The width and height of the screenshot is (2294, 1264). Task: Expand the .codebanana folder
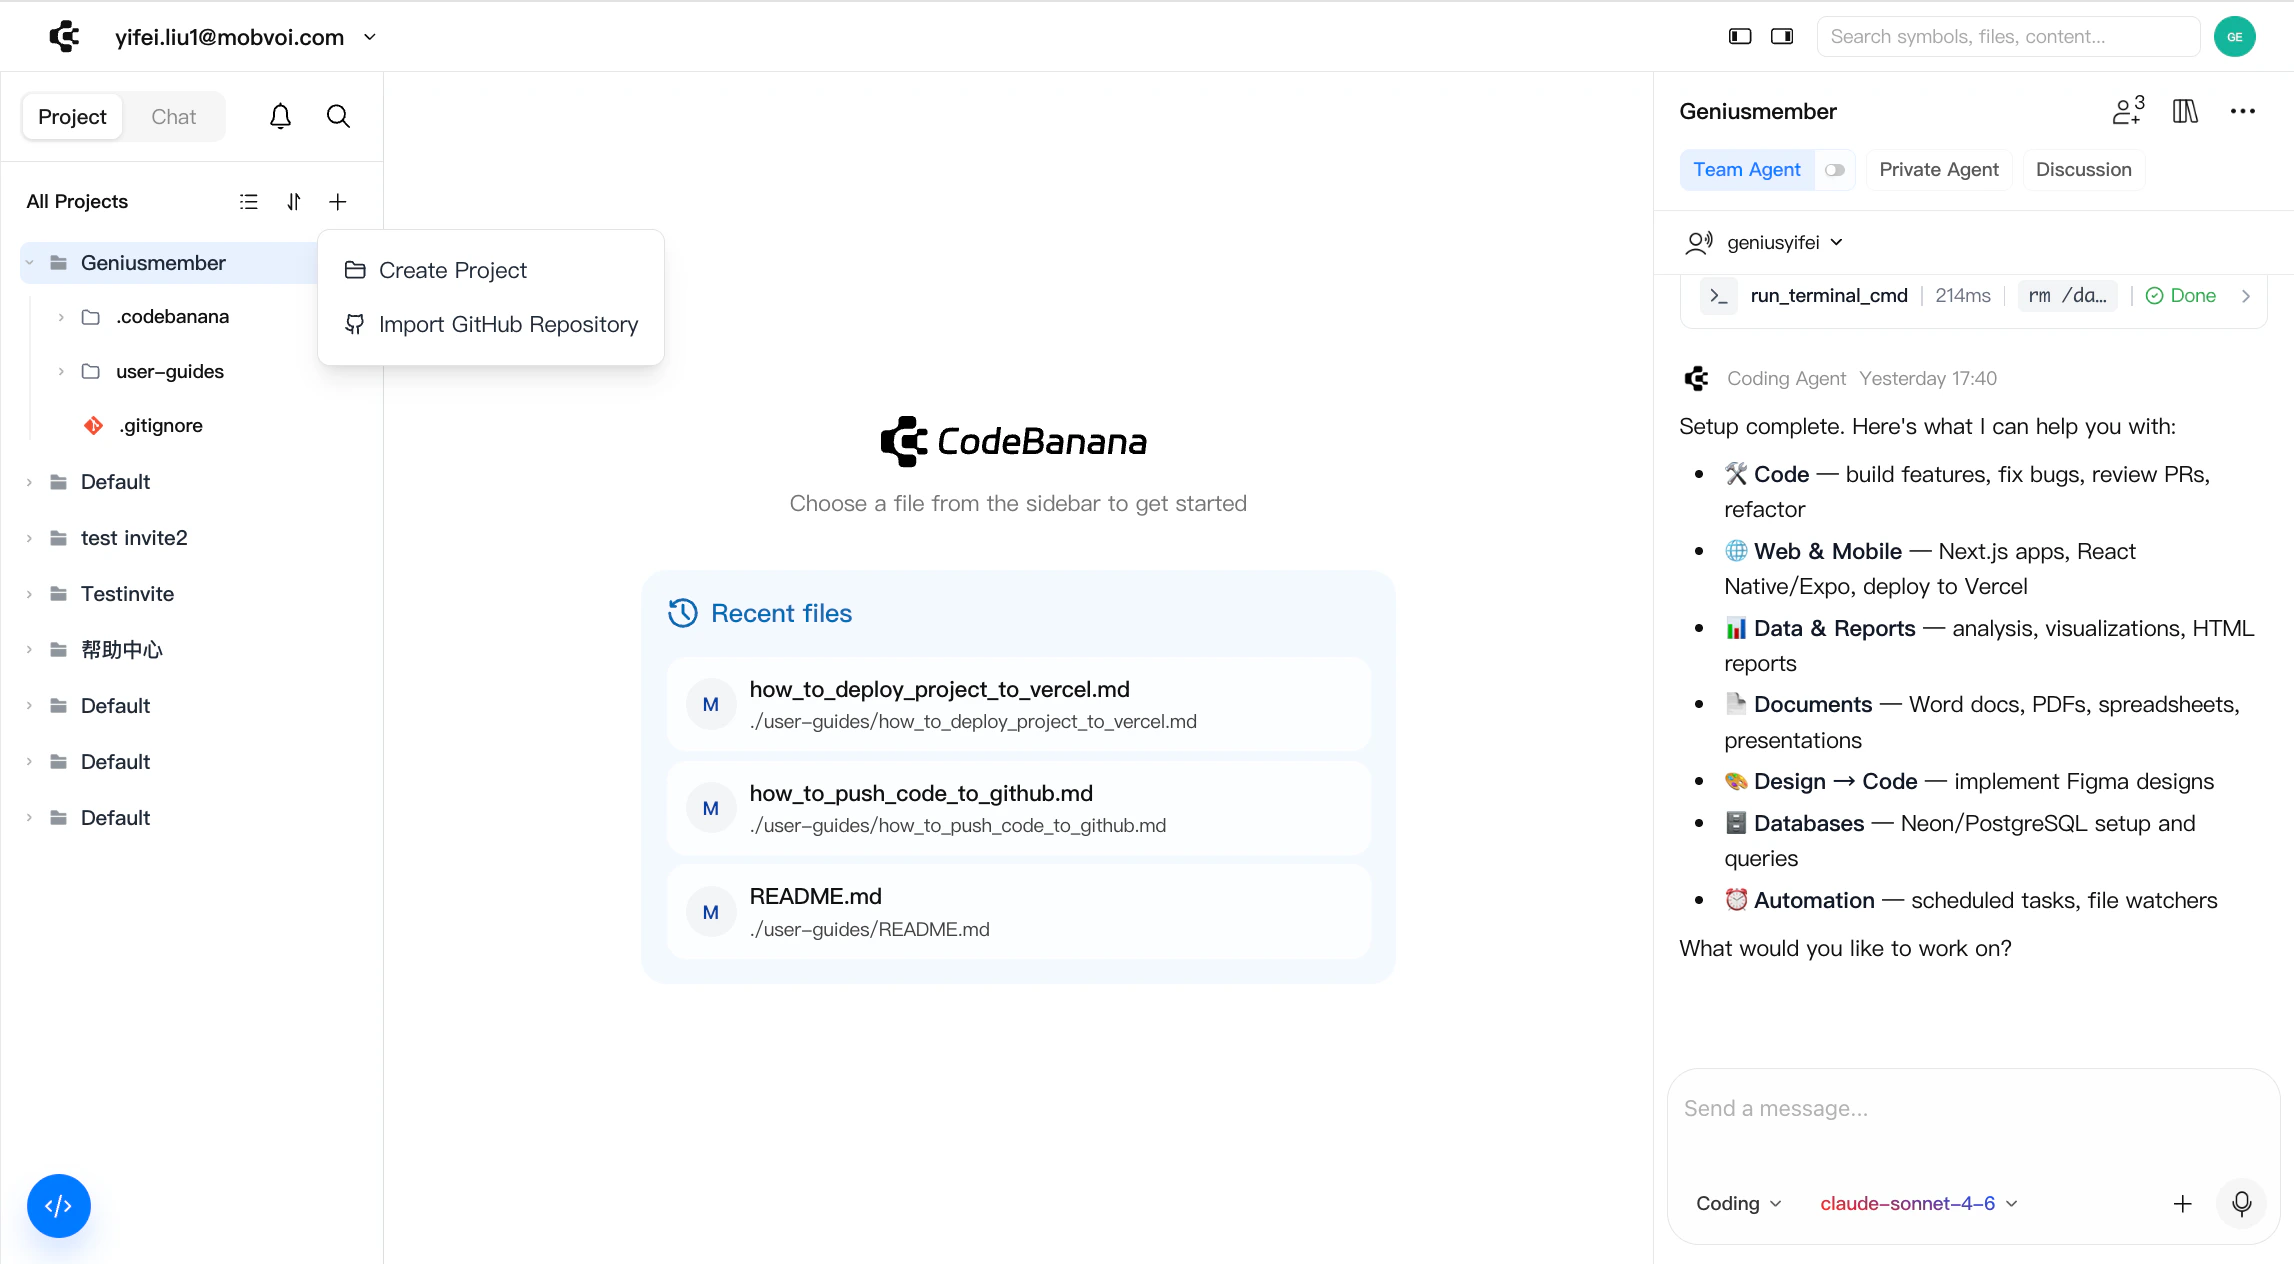click(x=61, y=317)
